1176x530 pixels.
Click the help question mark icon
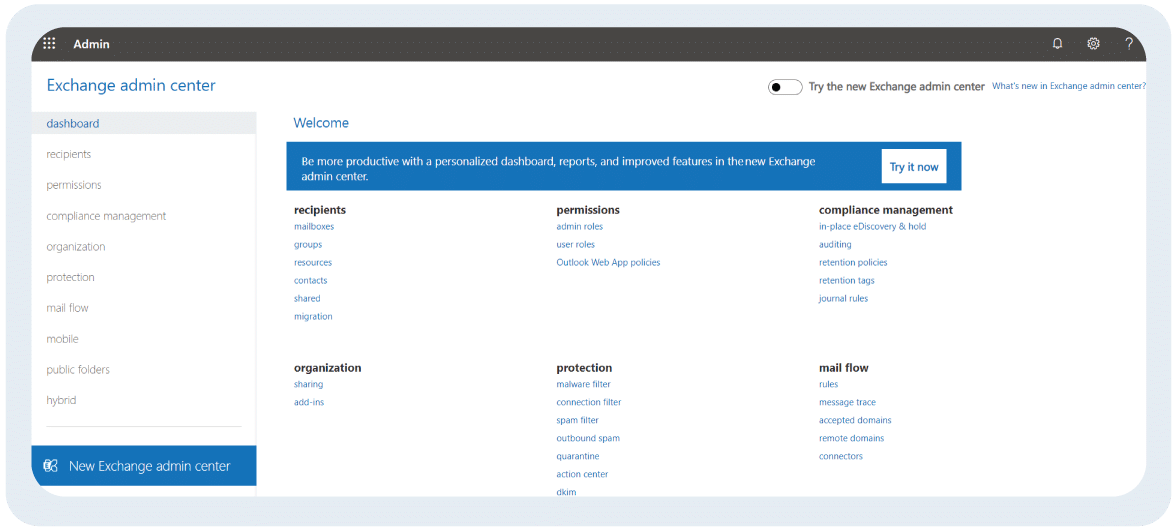click(x=1129, y=43)
